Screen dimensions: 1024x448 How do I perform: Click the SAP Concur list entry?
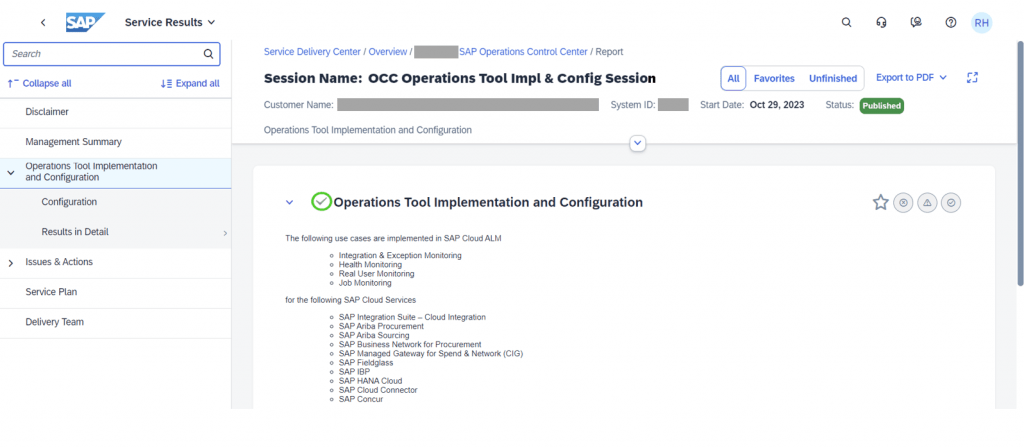pos(361,399)
